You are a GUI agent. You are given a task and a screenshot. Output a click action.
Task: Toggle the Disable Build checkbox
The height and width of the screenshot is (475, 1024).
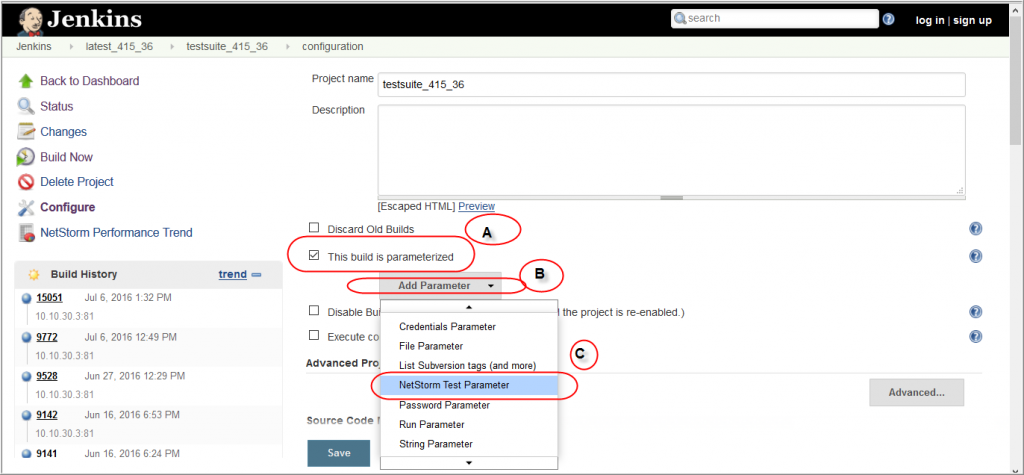click(x=314, y=311)
